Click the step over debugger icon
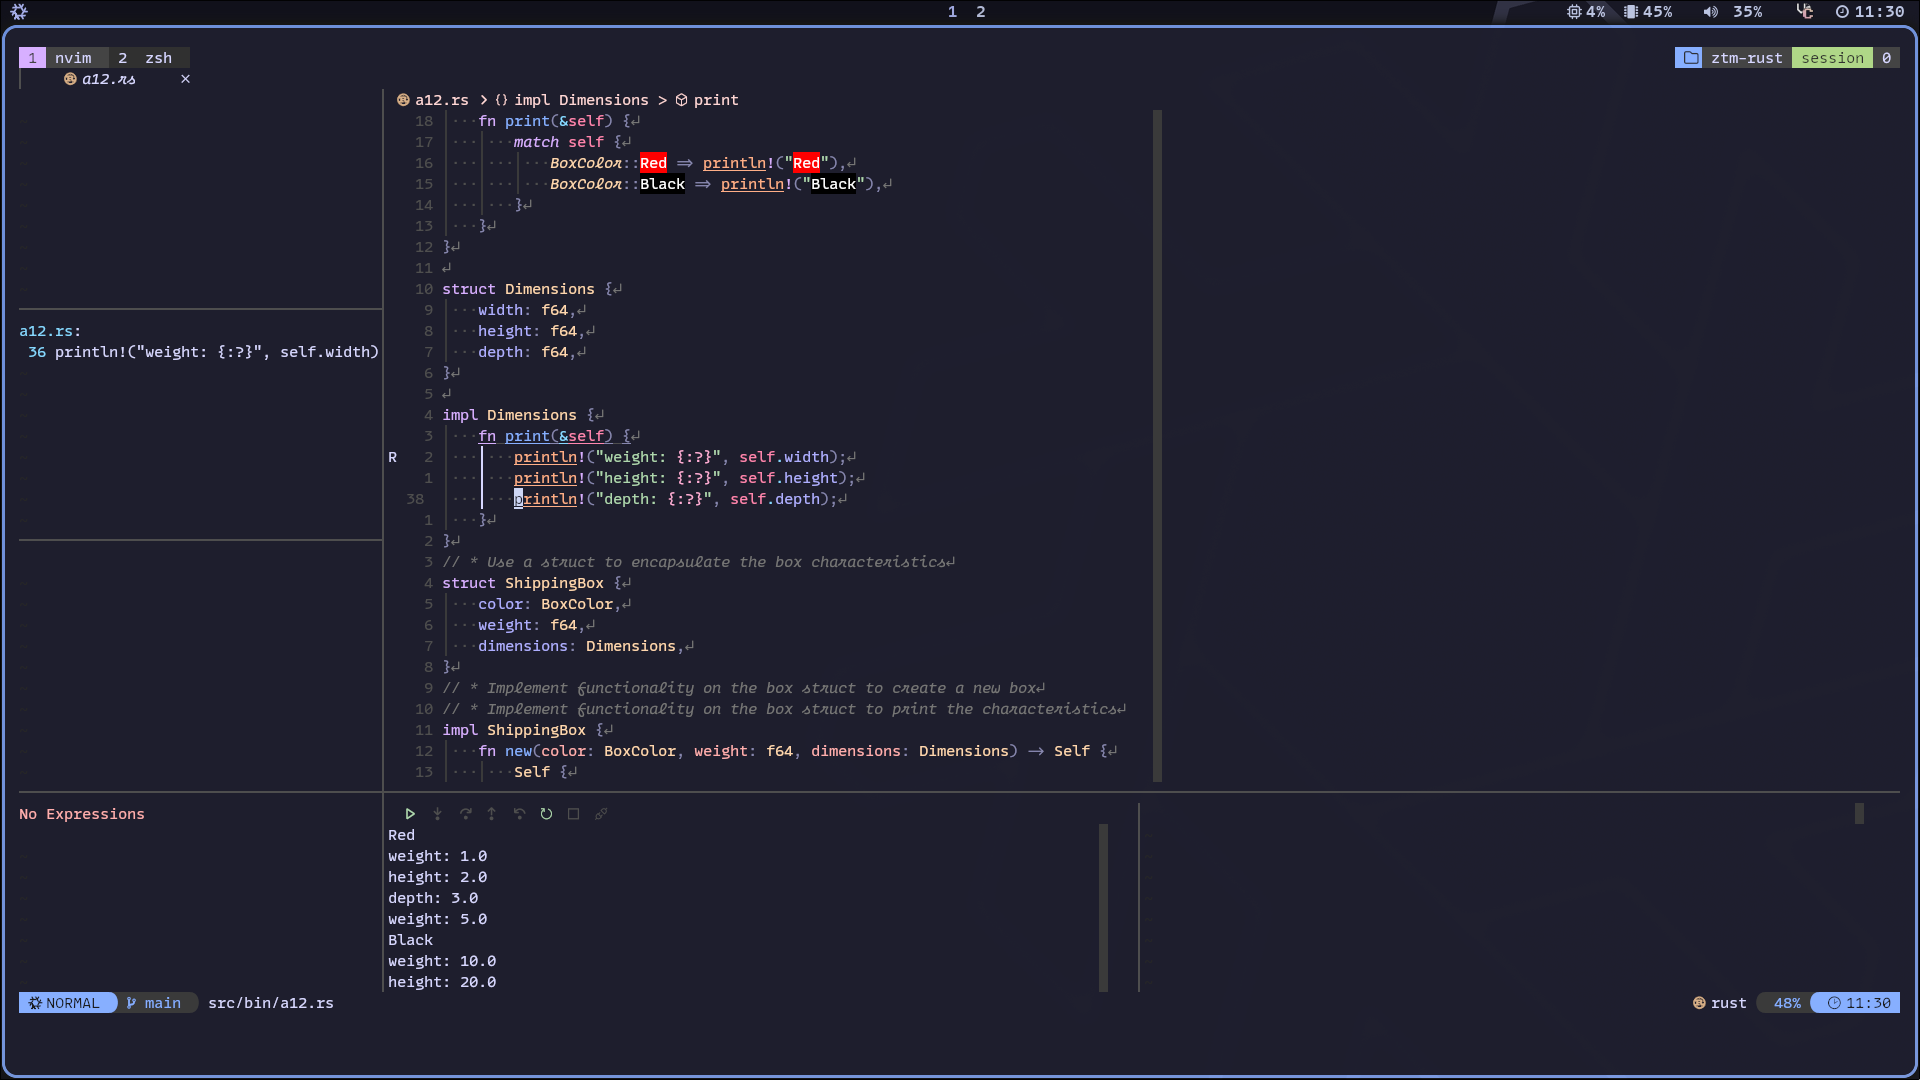The height and width of the screenshot is (1080, 1920). pos(465,814)
